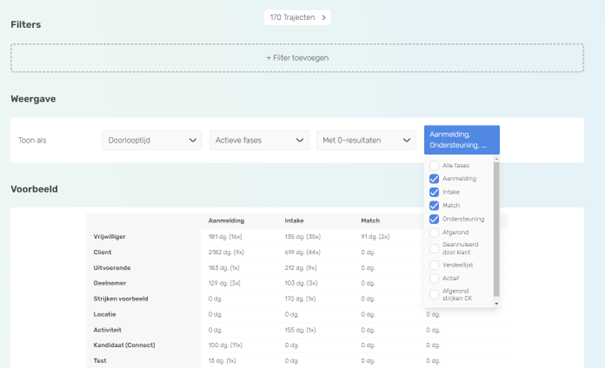Click the '212 dg. (9x)' cell

(301, 268)
